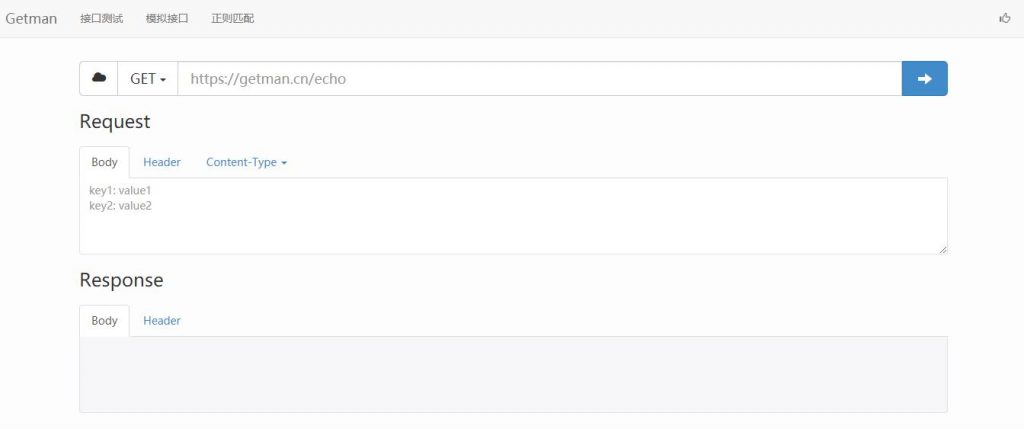The height and width of the screenshot is (429, 1024).
Task: Open the 模拟接口 menu item
Action: coord(167,18)
